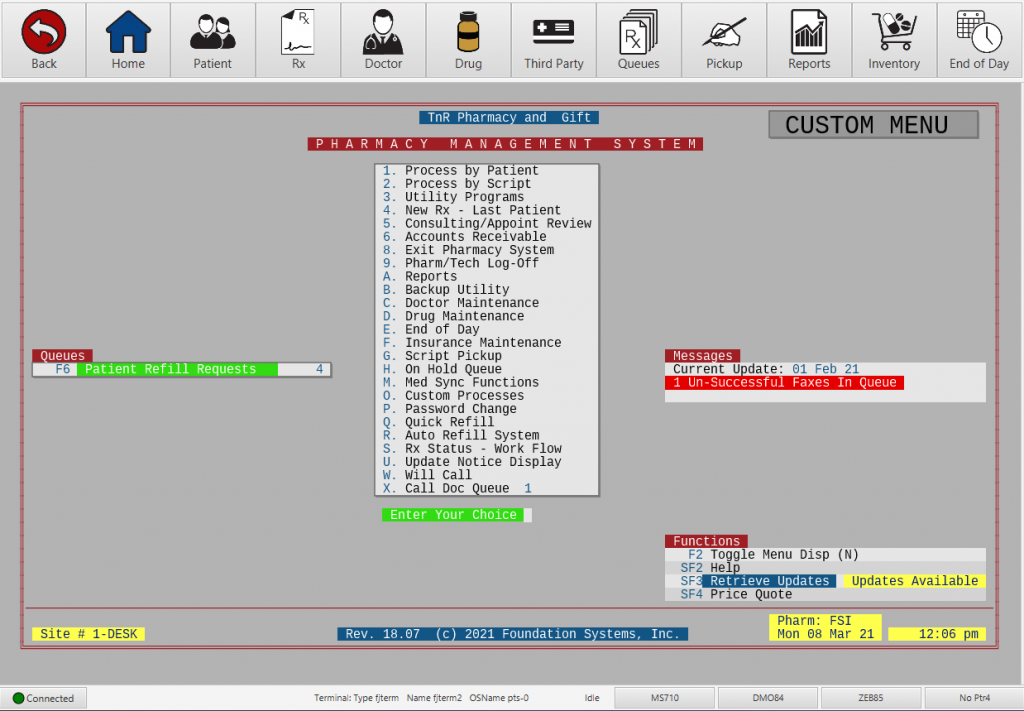Go to the Home icon
The image size is (1024, 711).
pos(128,32)
